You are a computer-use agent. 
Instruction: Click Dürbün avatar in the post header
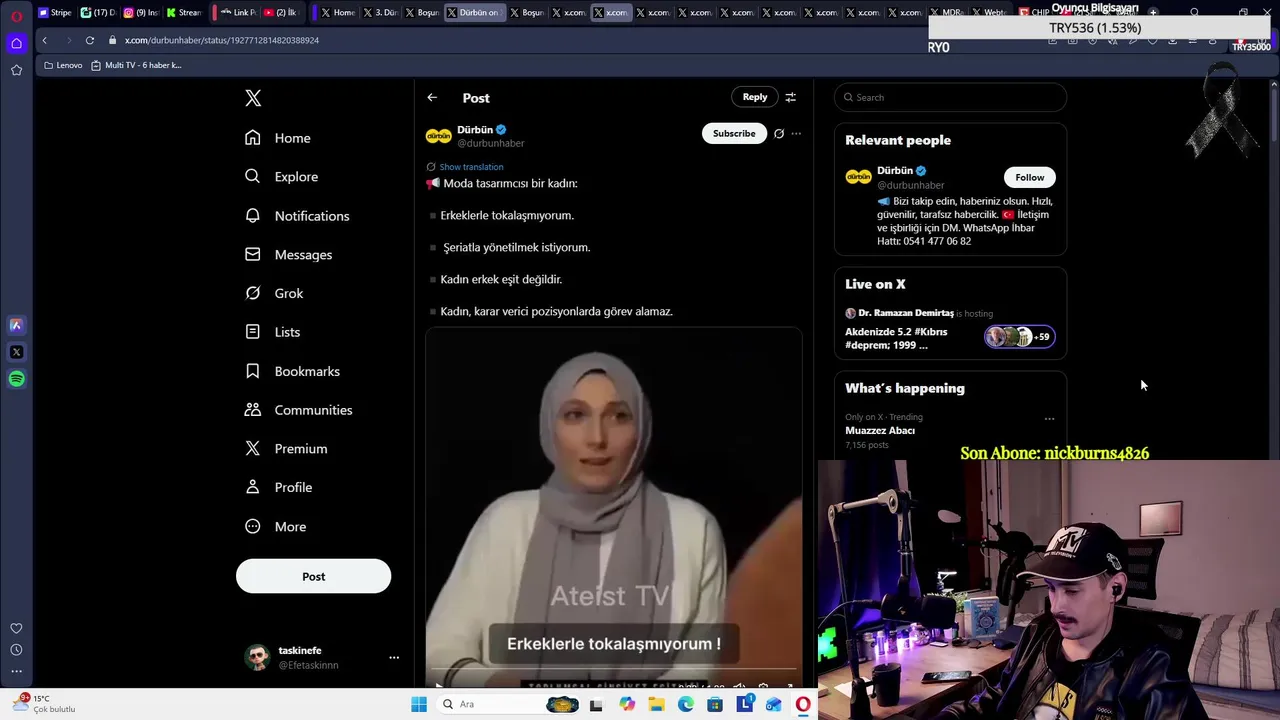[x=439, y=136]
